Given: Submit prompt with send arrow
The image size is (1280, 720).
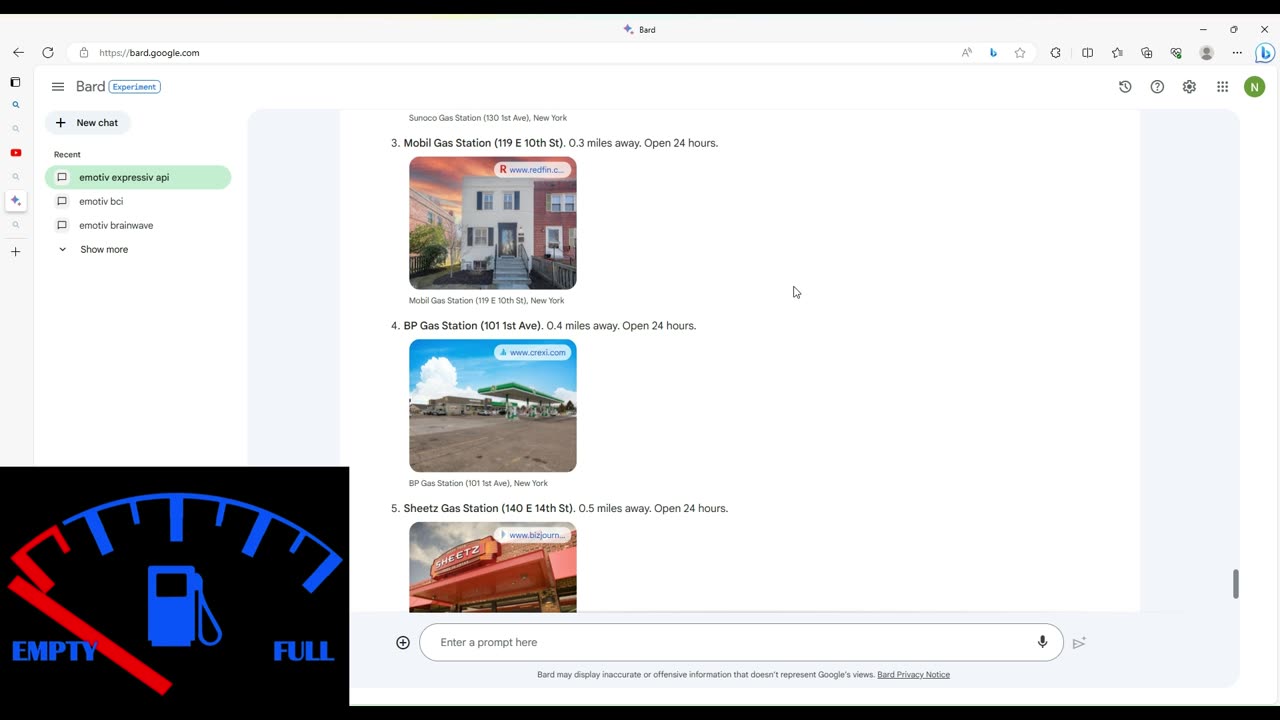Looking at the screenshot, I should [x=1079, y=643].
